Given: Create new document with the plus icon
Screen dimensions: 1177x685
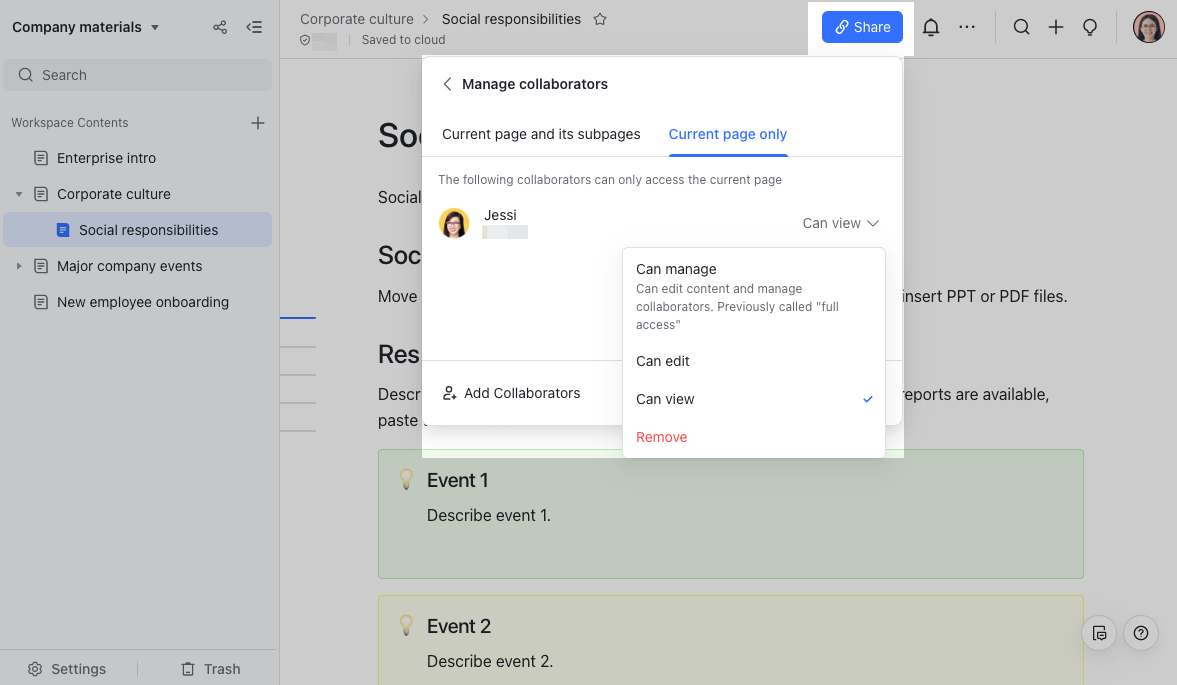Looking at the screenshot, I should pos(1056,27).
